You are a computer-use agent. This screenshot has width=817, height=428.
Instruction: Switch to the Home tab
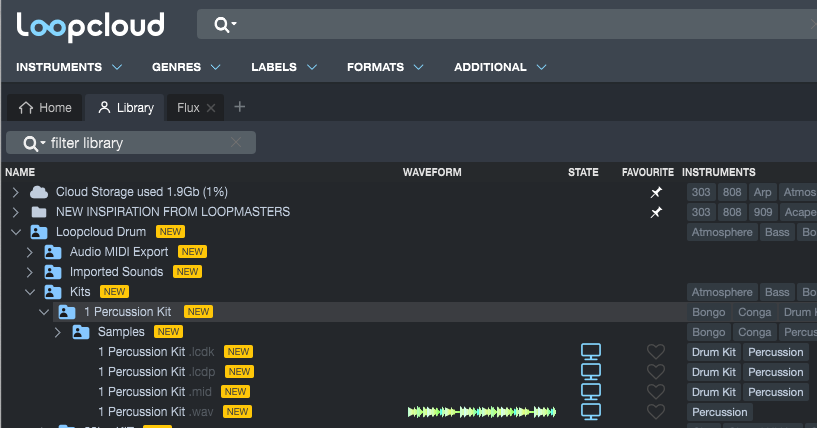pos(45,108)
